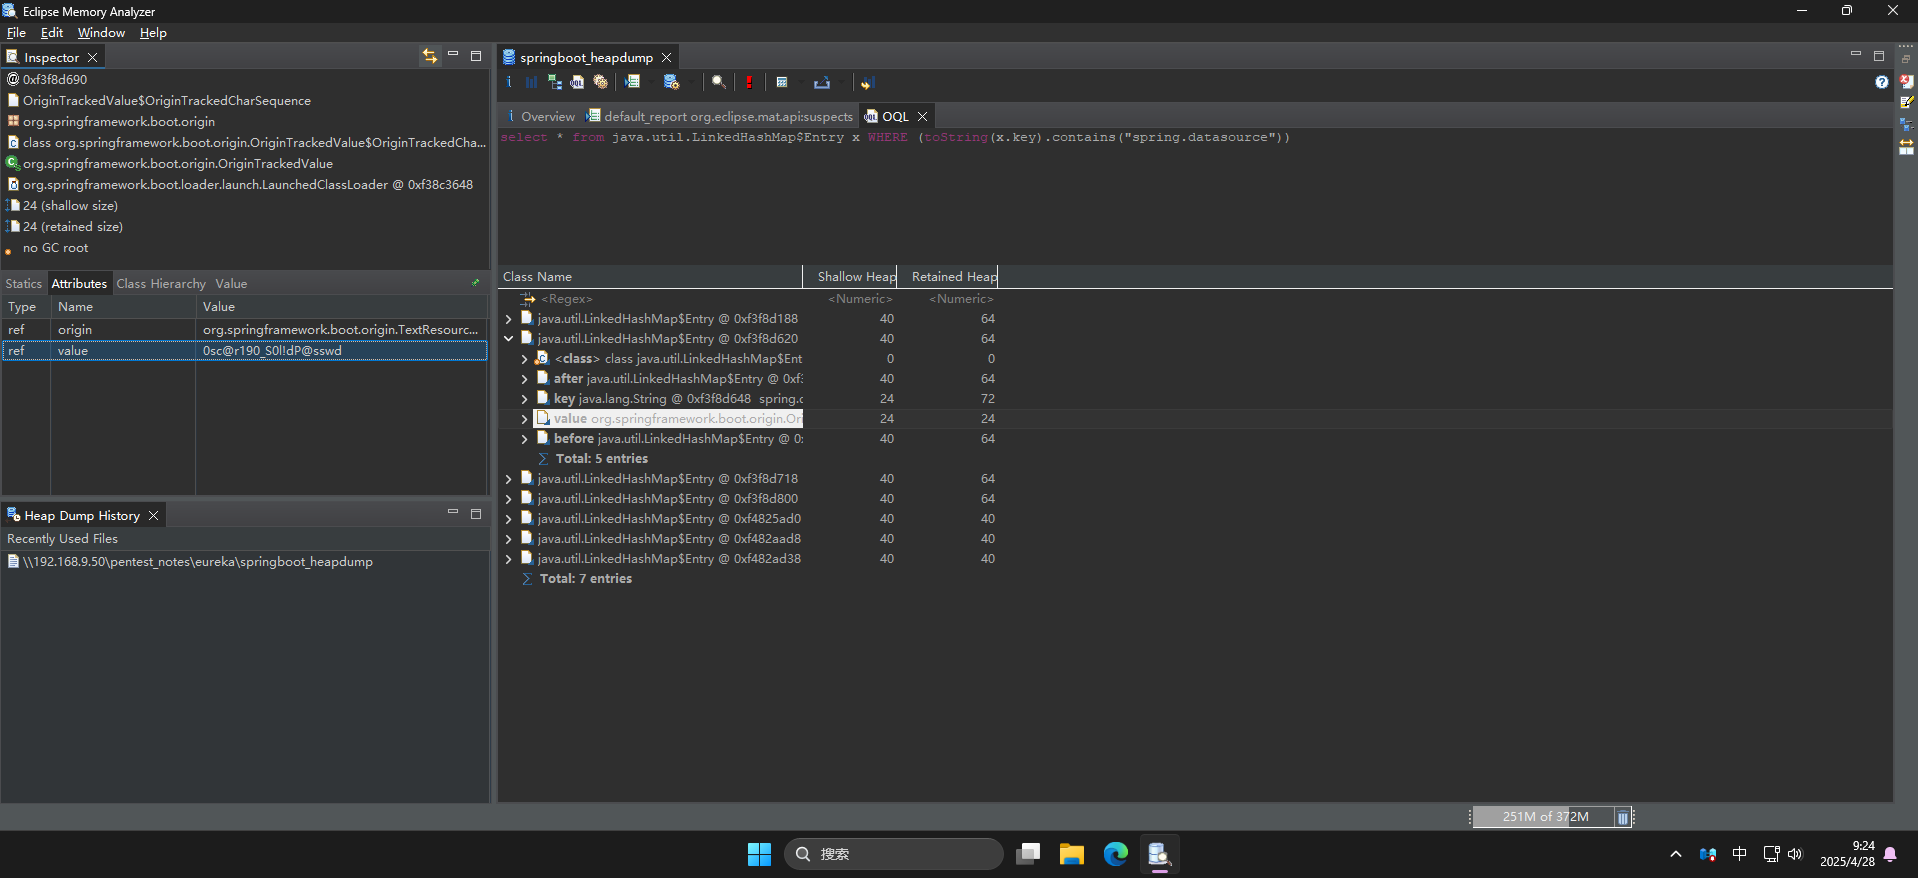This screenshot has height=878, width=1918.
Task: Open the Compare Basket sidebar icon
Action: click(1906, 146)
